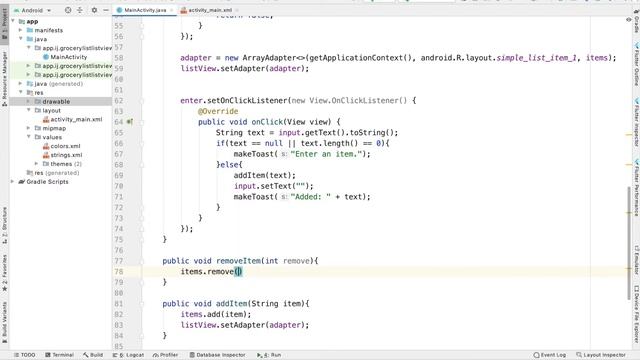Open the Profiler tool window
The height and width of the screenshot is (360, 640).
165,355
